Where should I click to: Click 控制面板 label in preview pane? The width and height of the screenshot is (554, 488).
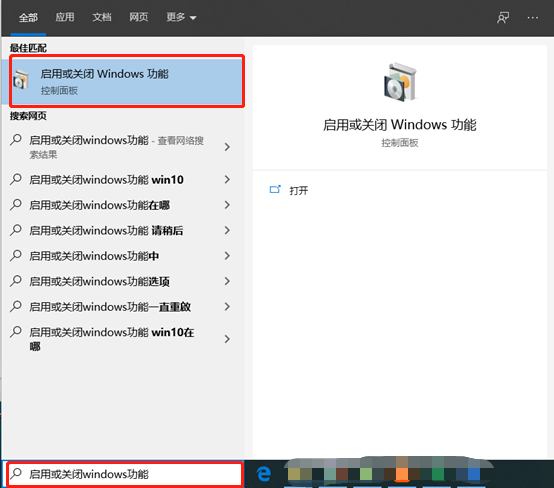coord(400,143)
